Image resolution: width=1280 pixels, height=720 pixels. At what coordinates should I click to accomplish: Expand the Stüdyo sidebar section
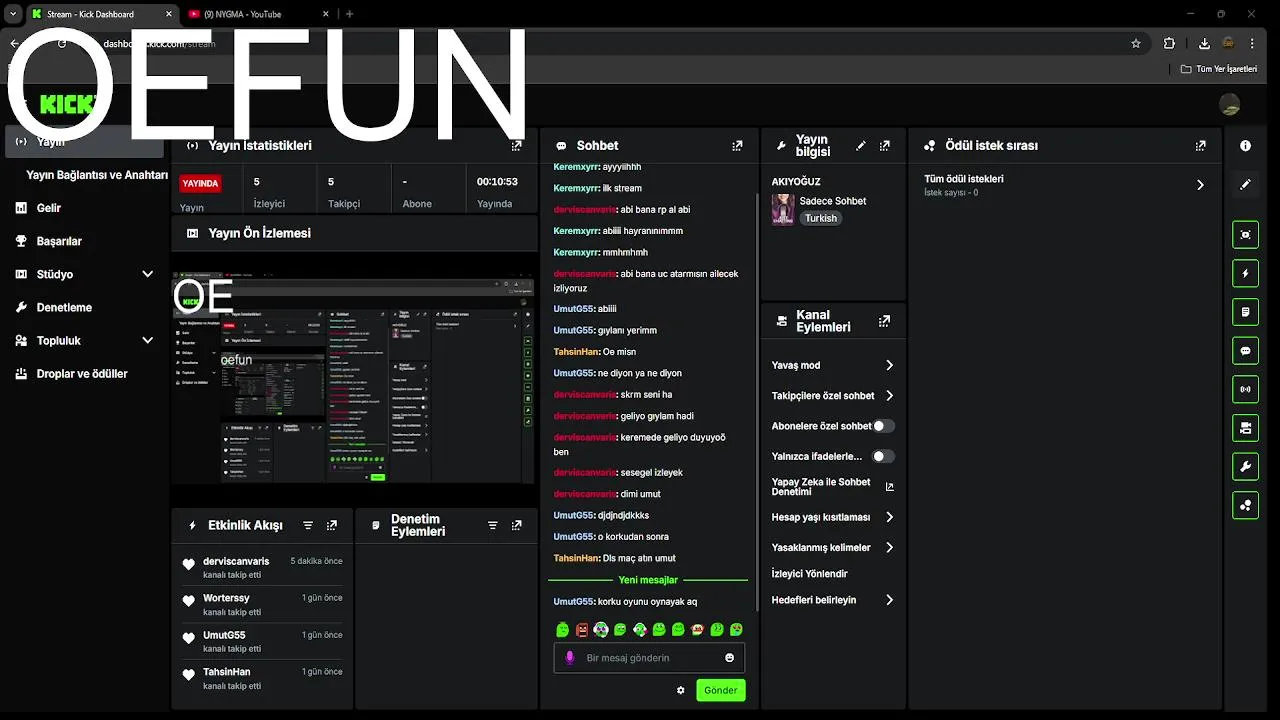coord(148,274)
